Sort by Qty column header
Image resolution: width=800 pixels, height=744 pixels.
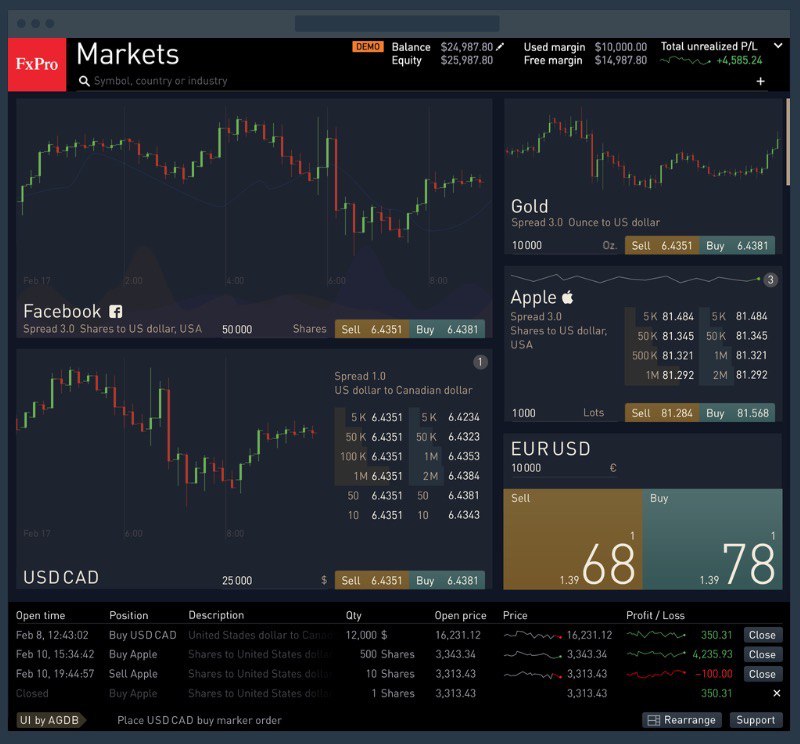click(x=354, y=615)
